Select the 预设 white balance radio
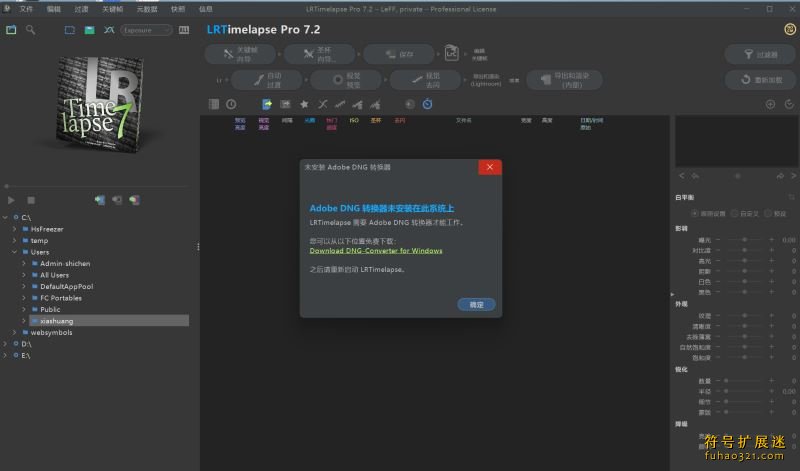800x471 pixels. [x=767, y=213]
